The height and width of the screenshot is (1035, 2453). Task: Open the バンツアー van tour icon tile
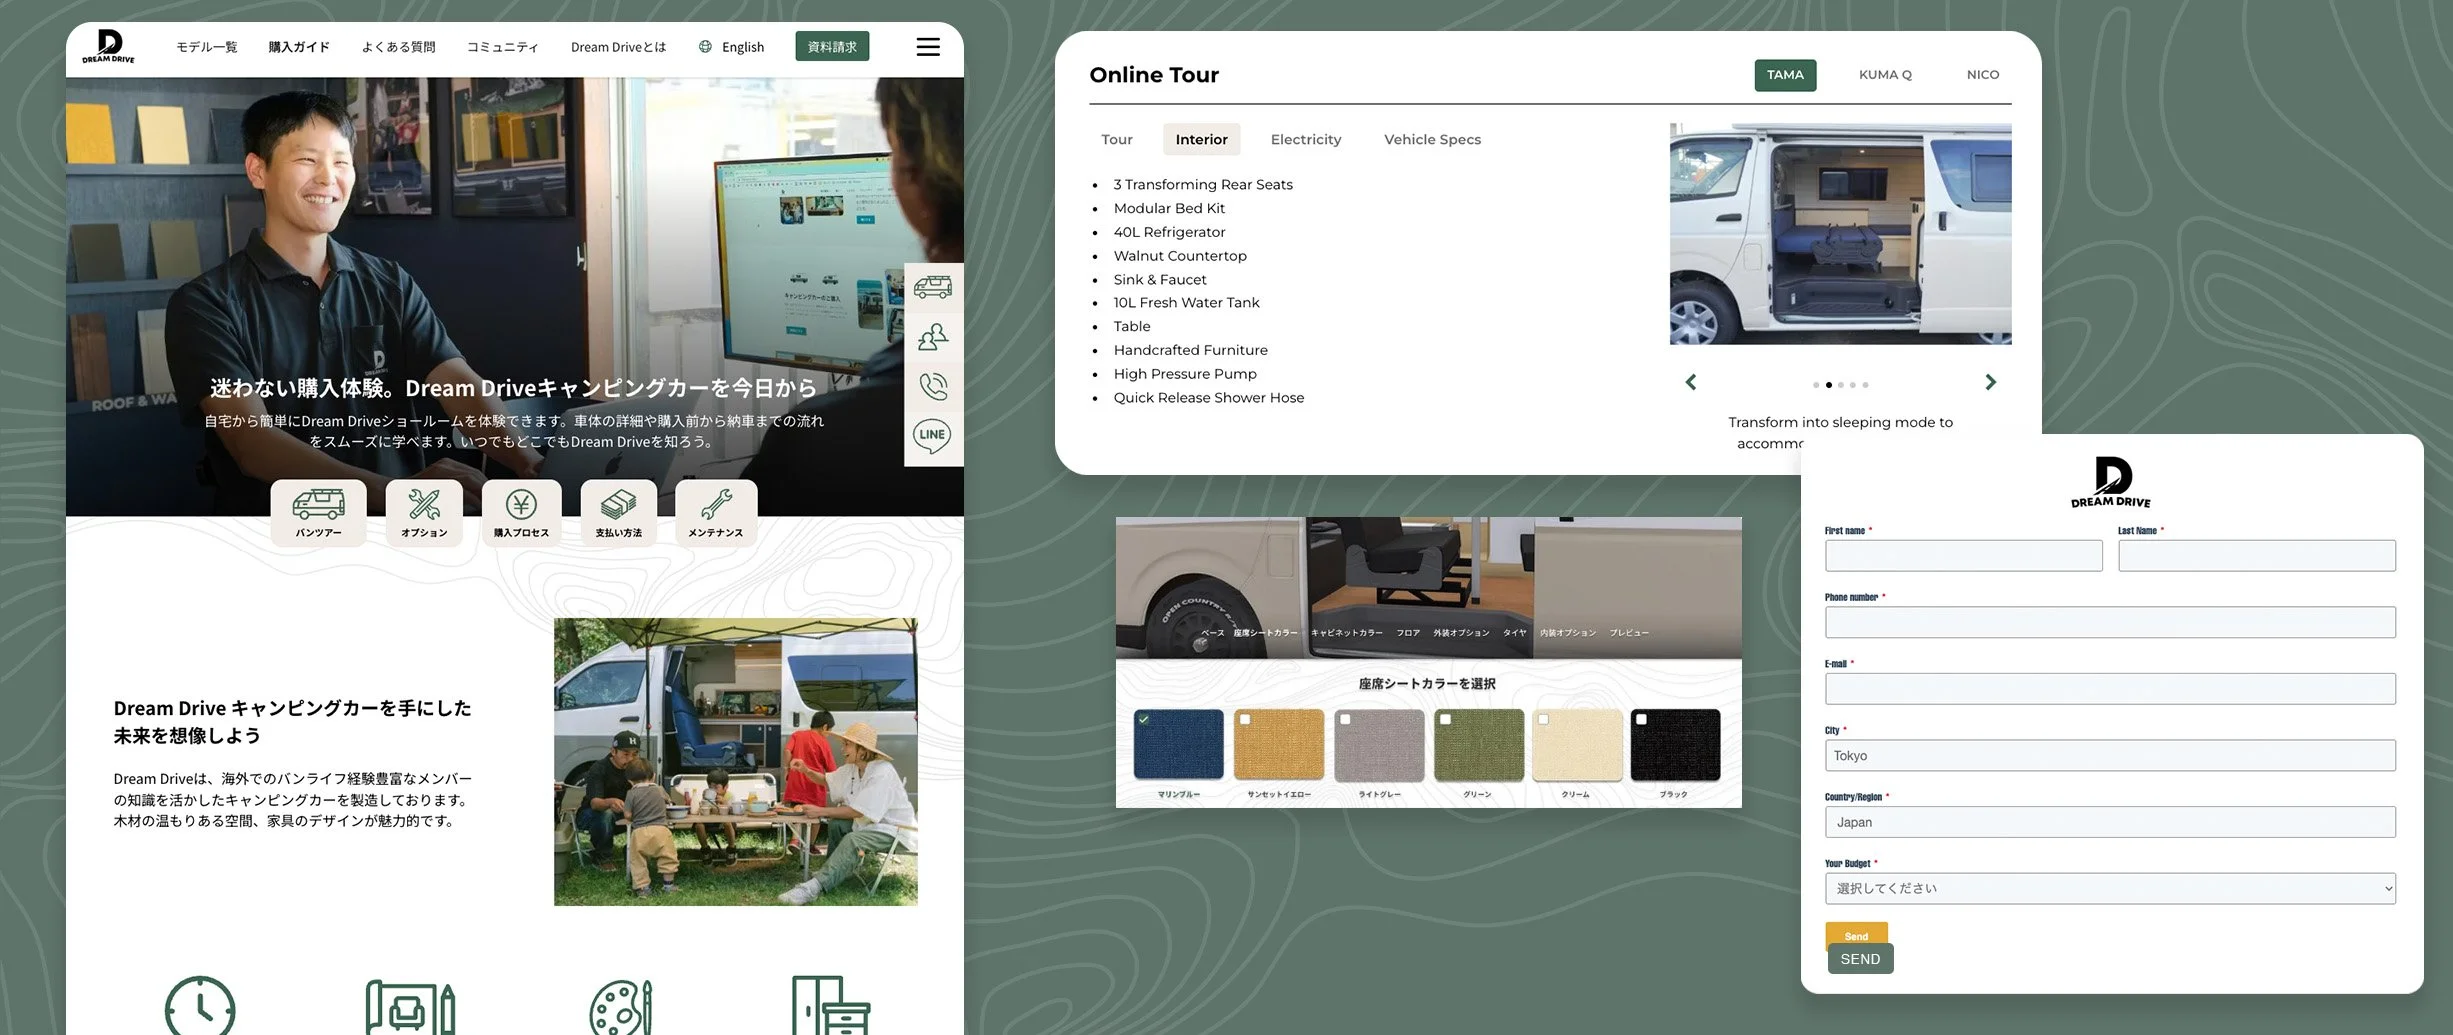coord(318,513)
